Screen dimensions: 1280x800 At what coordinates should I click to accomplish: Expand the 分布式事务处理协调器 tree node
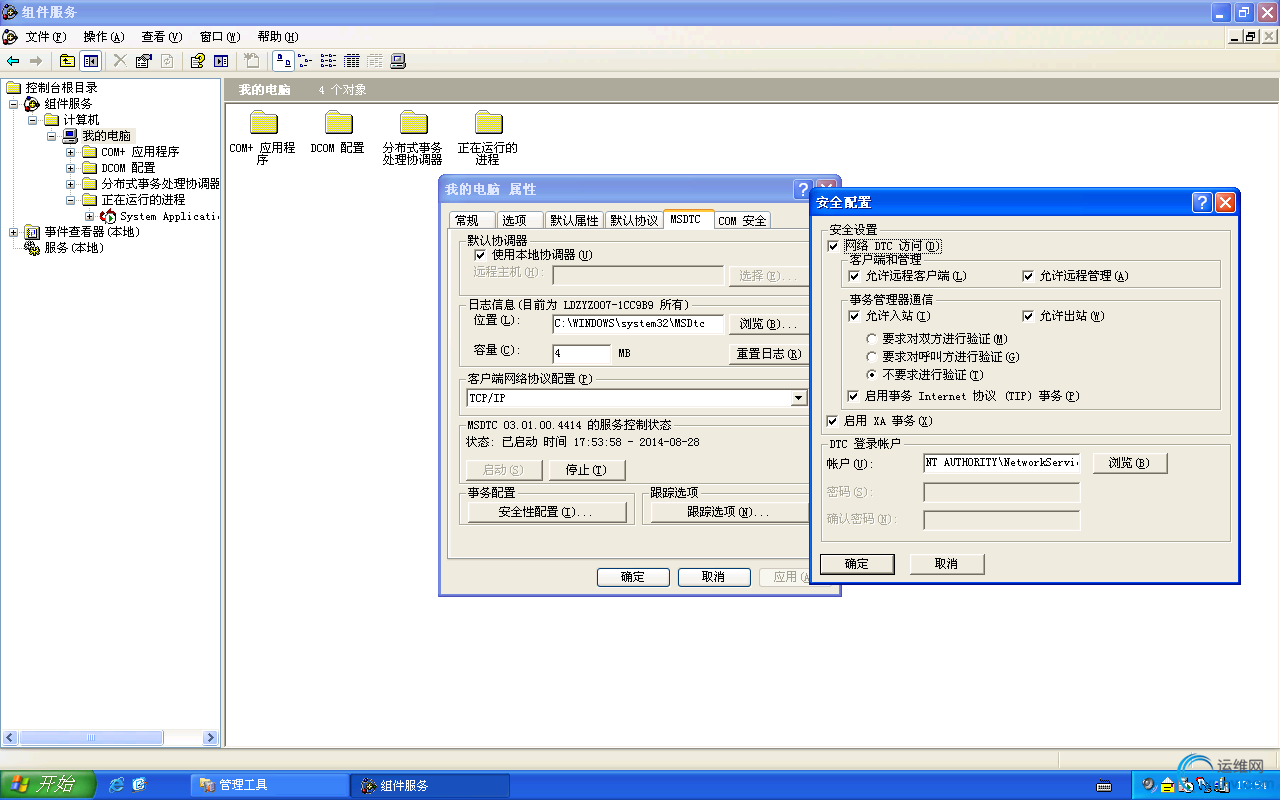click(x=71, y=184)
